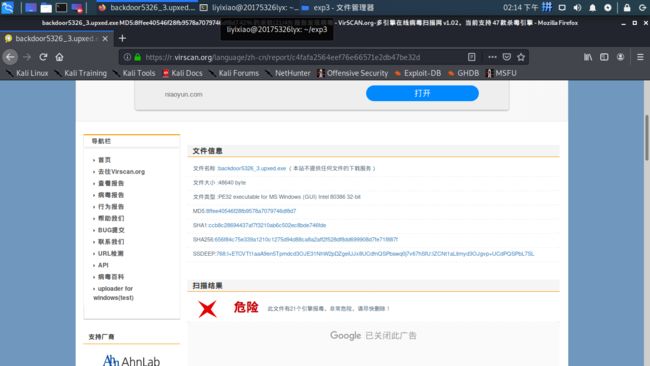Bookmark this page with the star icon
Screen dimensions: 650x366
coord(521,57)
